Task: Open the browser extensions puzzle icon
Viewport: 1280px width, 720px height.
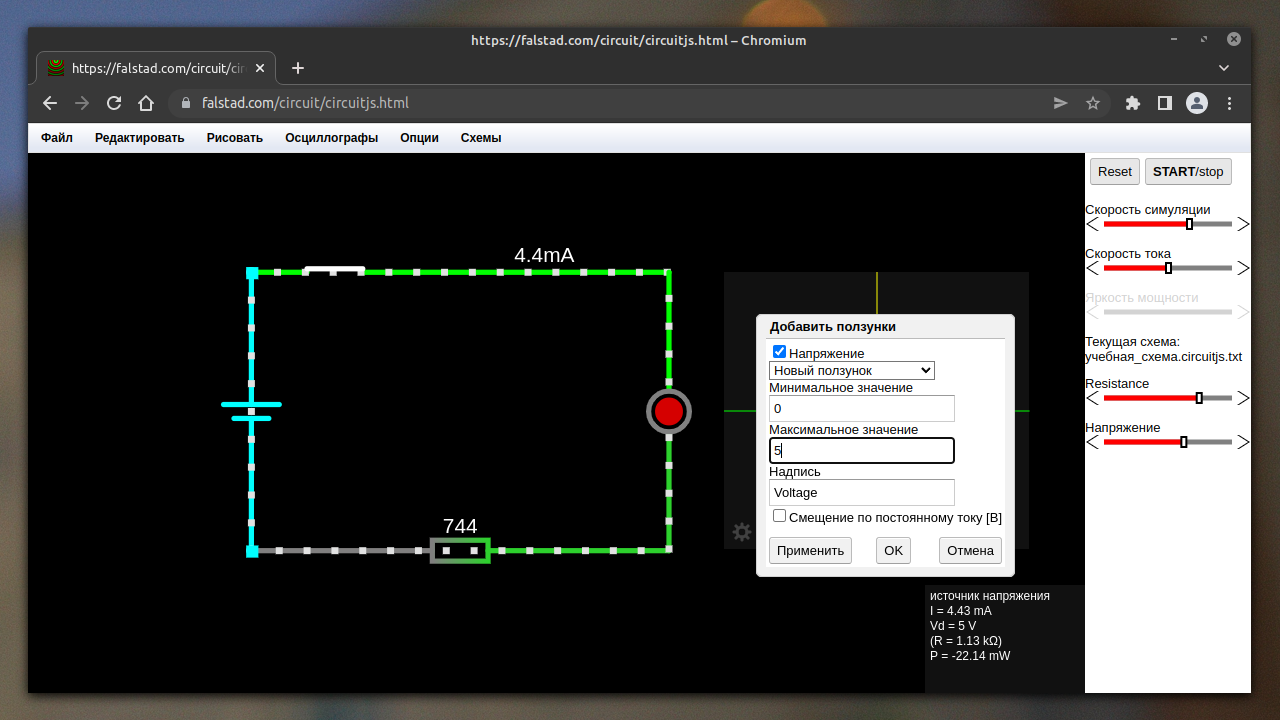Action: coord(1133,103)
